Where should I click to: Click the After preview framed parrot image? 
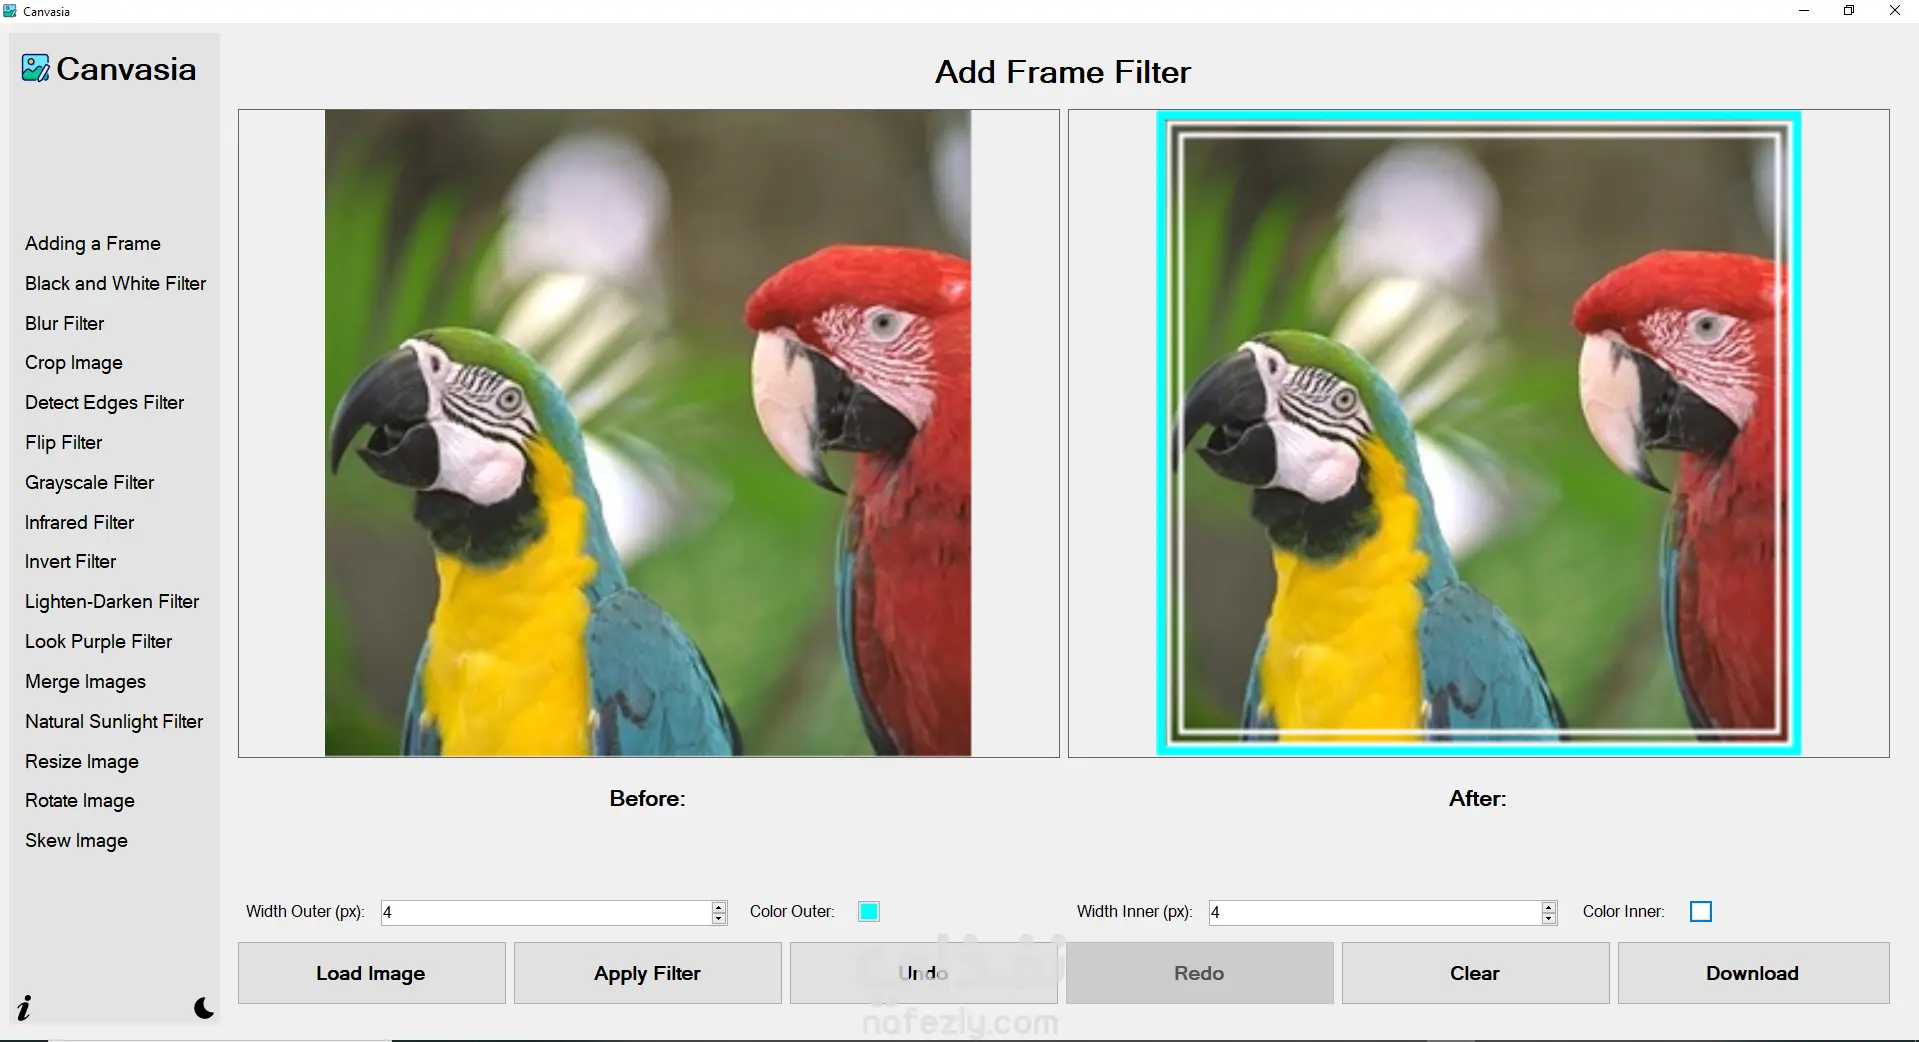click(x=1478, y=432)
